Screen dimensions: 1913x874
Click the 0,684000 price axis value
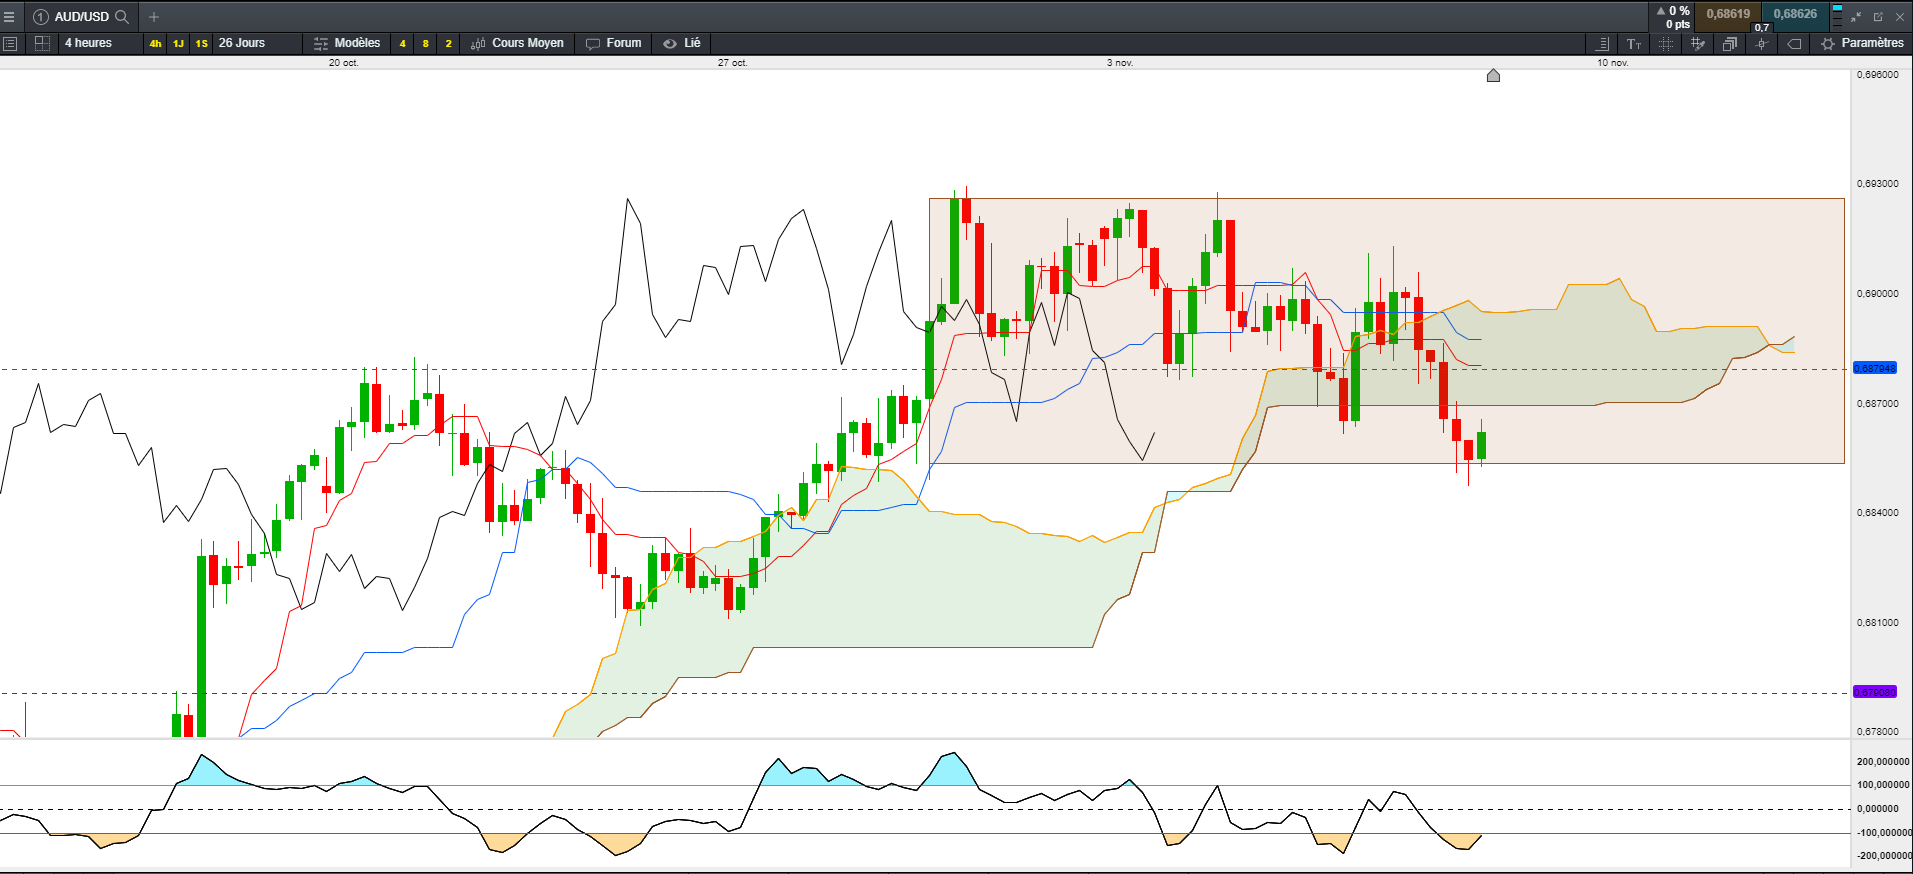pos(1878,513)
